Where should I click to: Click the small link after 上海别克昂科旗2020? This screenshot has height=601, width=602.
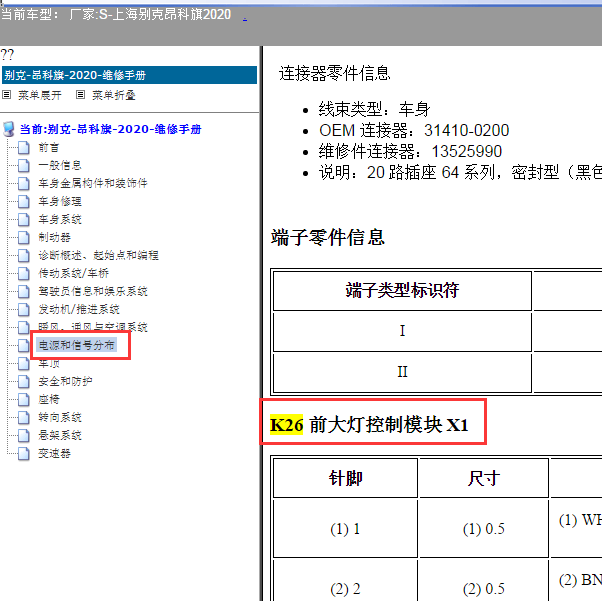(x=245, y=18)
